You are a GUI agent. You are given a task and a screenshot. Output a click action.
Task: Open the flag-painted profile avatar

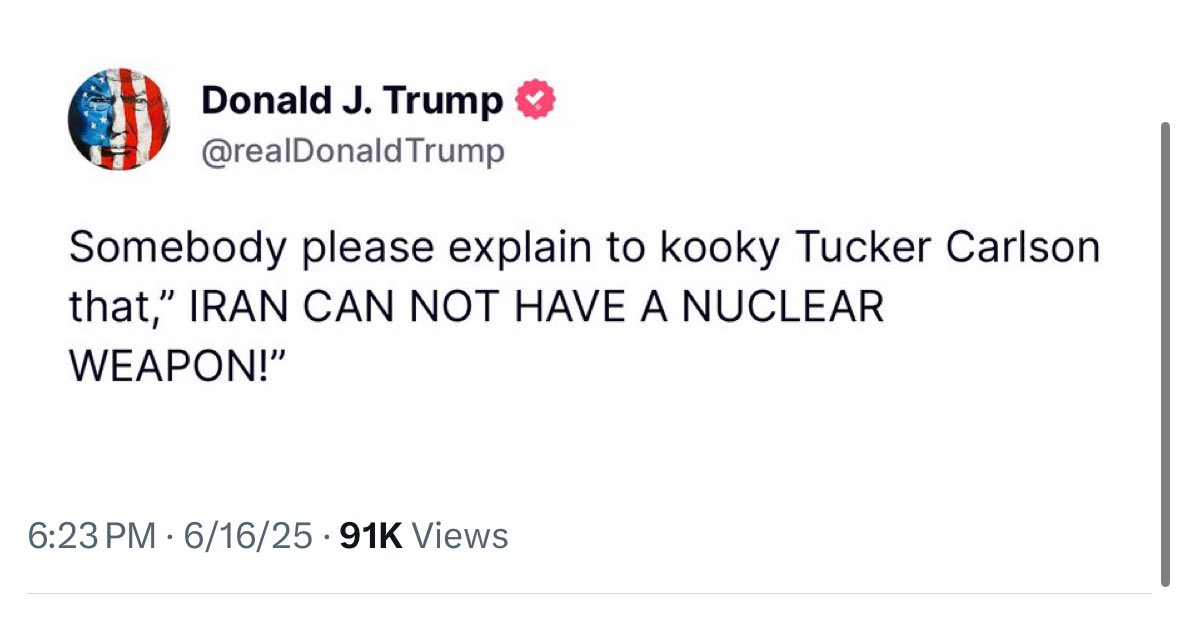[x=119, y=119]
